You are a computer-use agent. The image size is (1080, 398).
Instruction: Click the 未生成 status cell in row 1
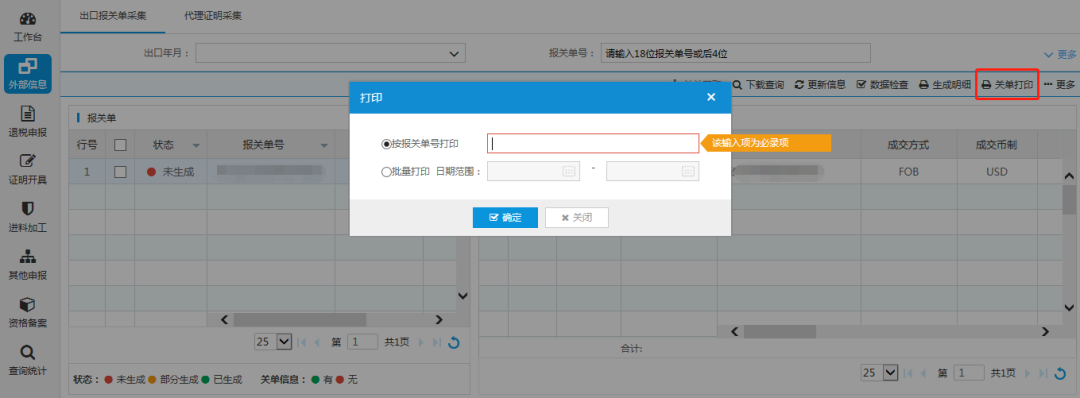tap(171, 172)
